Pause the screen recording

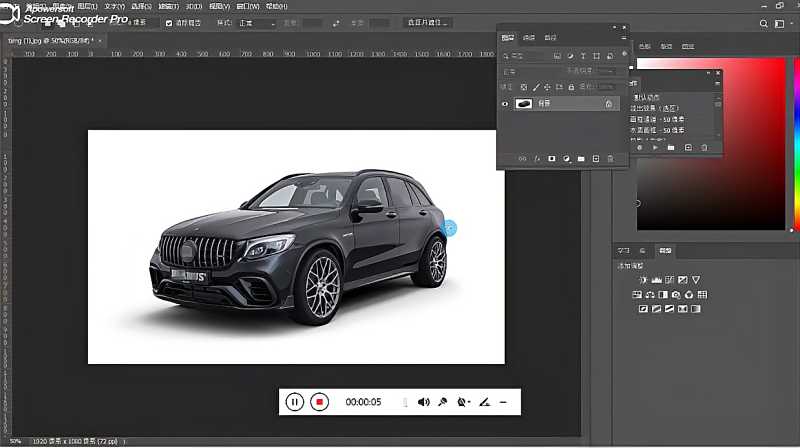tap(294, 402)
